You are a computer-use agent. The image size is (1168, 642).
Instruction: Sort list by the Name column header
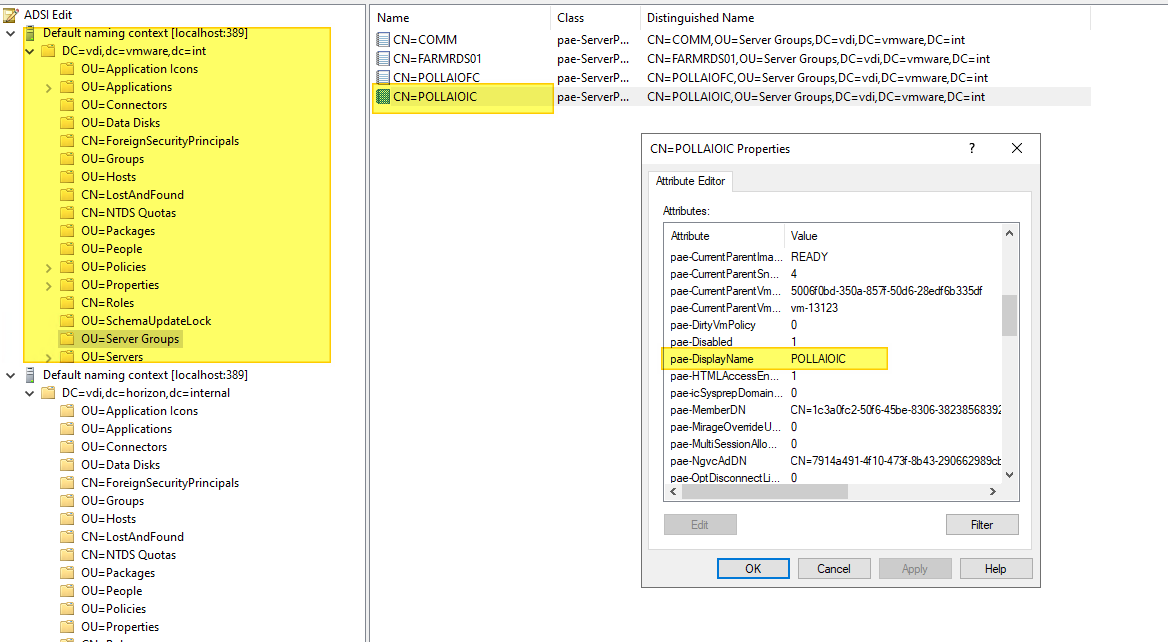tap(461, 18)
